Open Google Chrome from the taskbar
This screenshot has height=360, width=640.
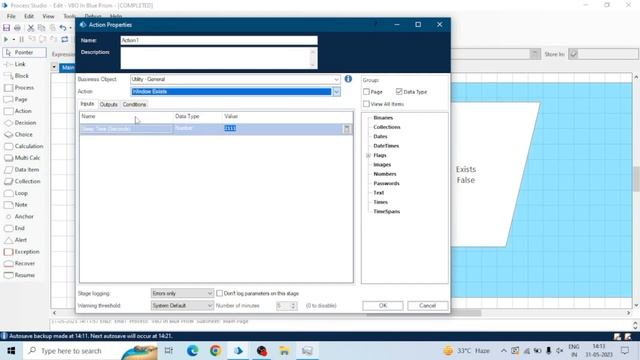click(x=216, y=351)
